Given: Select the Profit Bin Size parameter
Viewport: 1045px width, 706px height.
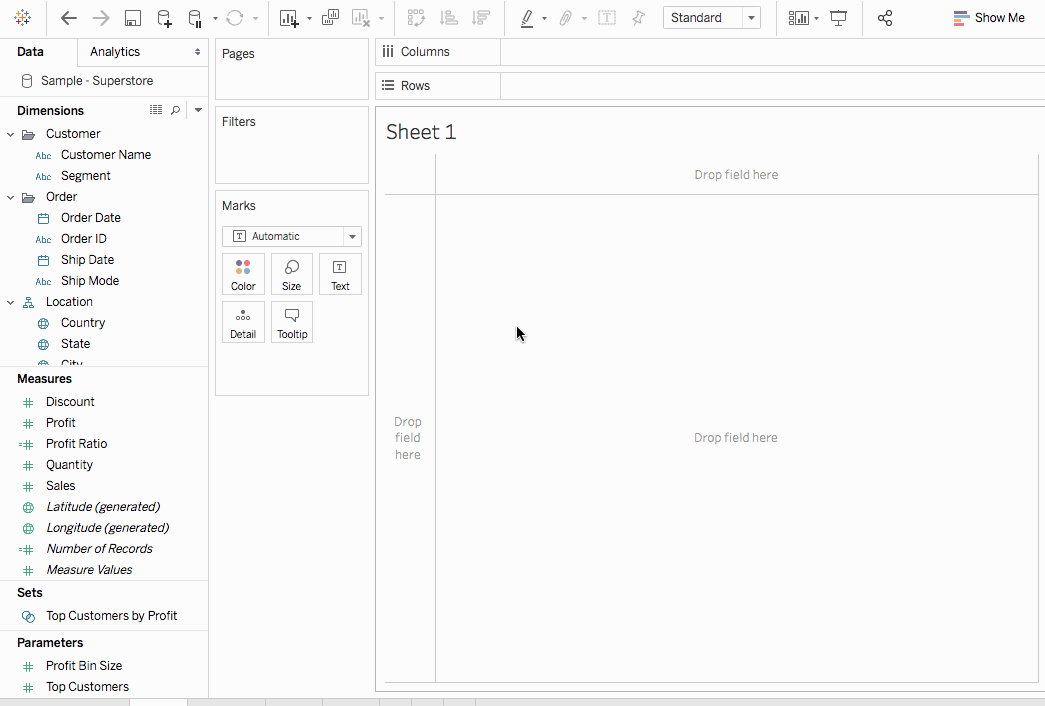Looking at the screenshot, I should click(x=84, y=666).
